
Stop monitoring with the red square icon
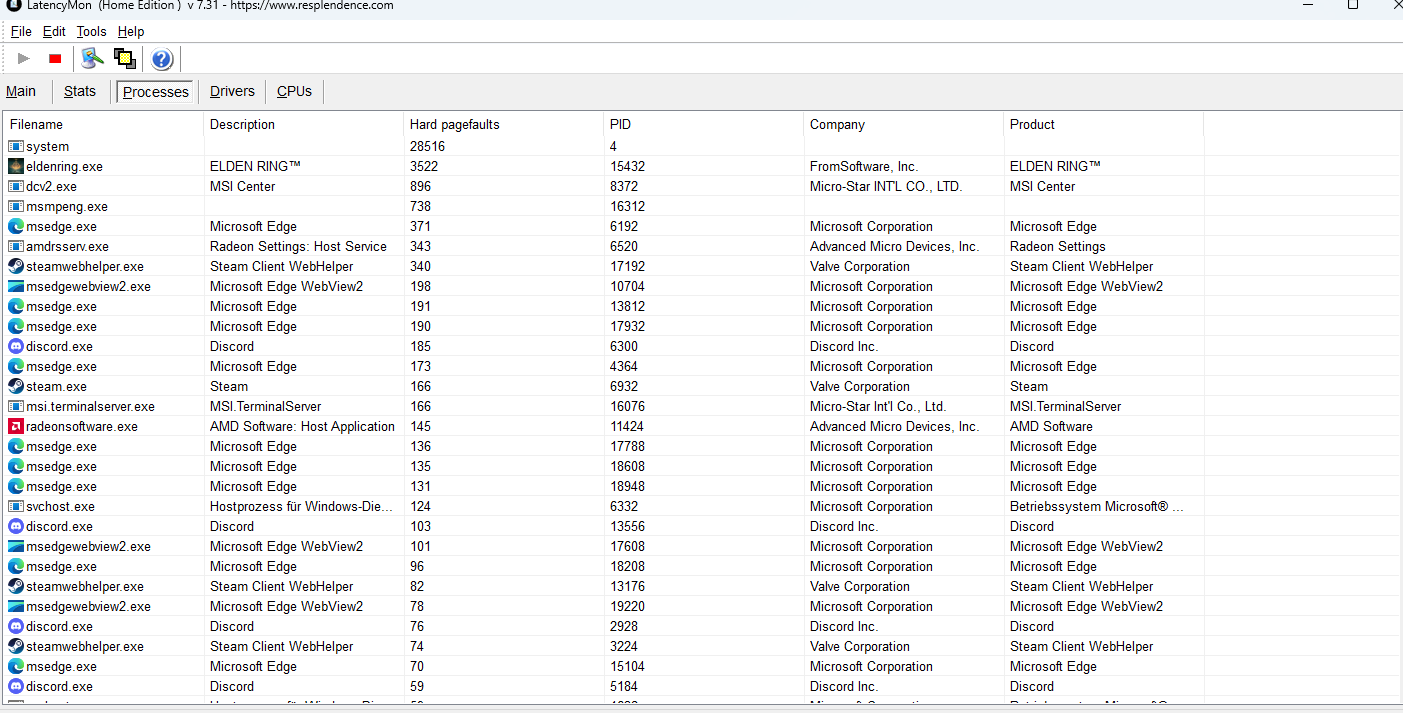click(55, 59)
